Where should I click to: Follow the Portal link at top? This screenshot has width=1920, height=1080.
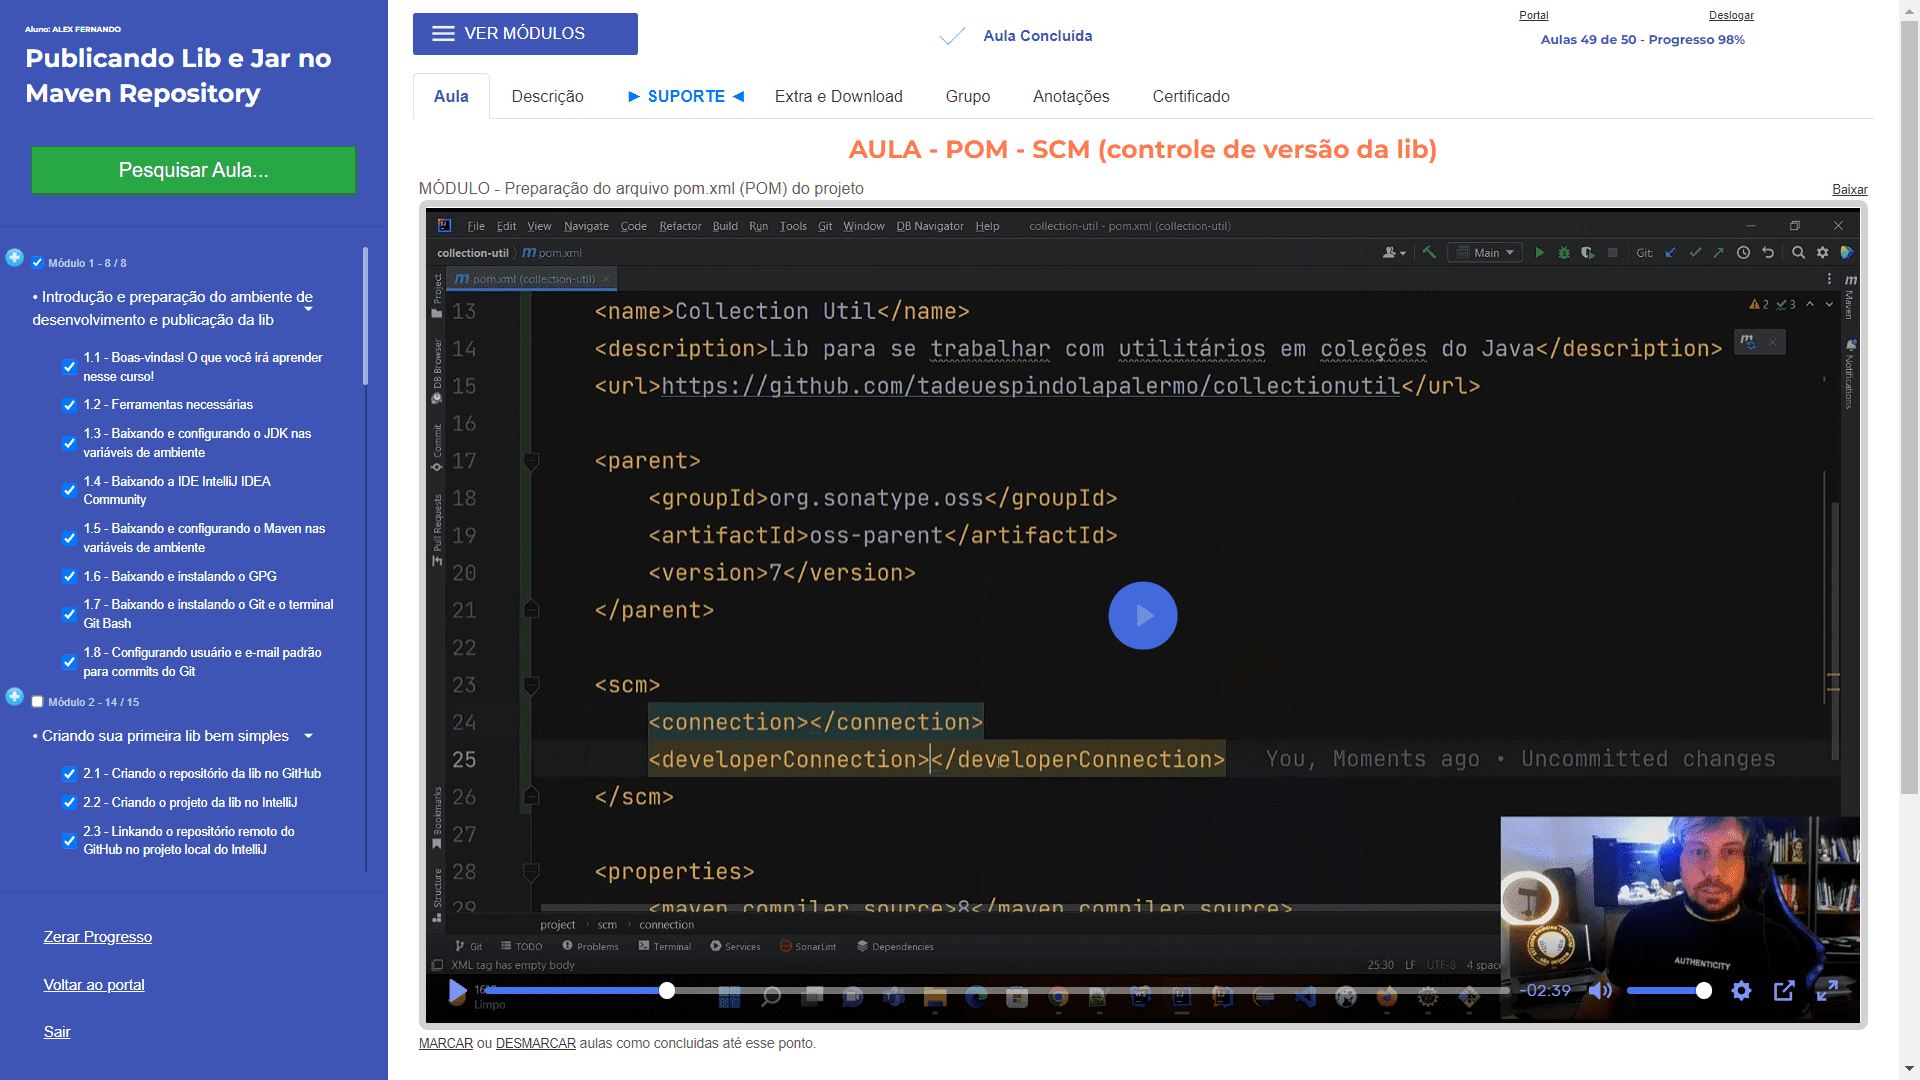pyautogui.click(x=1533, y=15)
